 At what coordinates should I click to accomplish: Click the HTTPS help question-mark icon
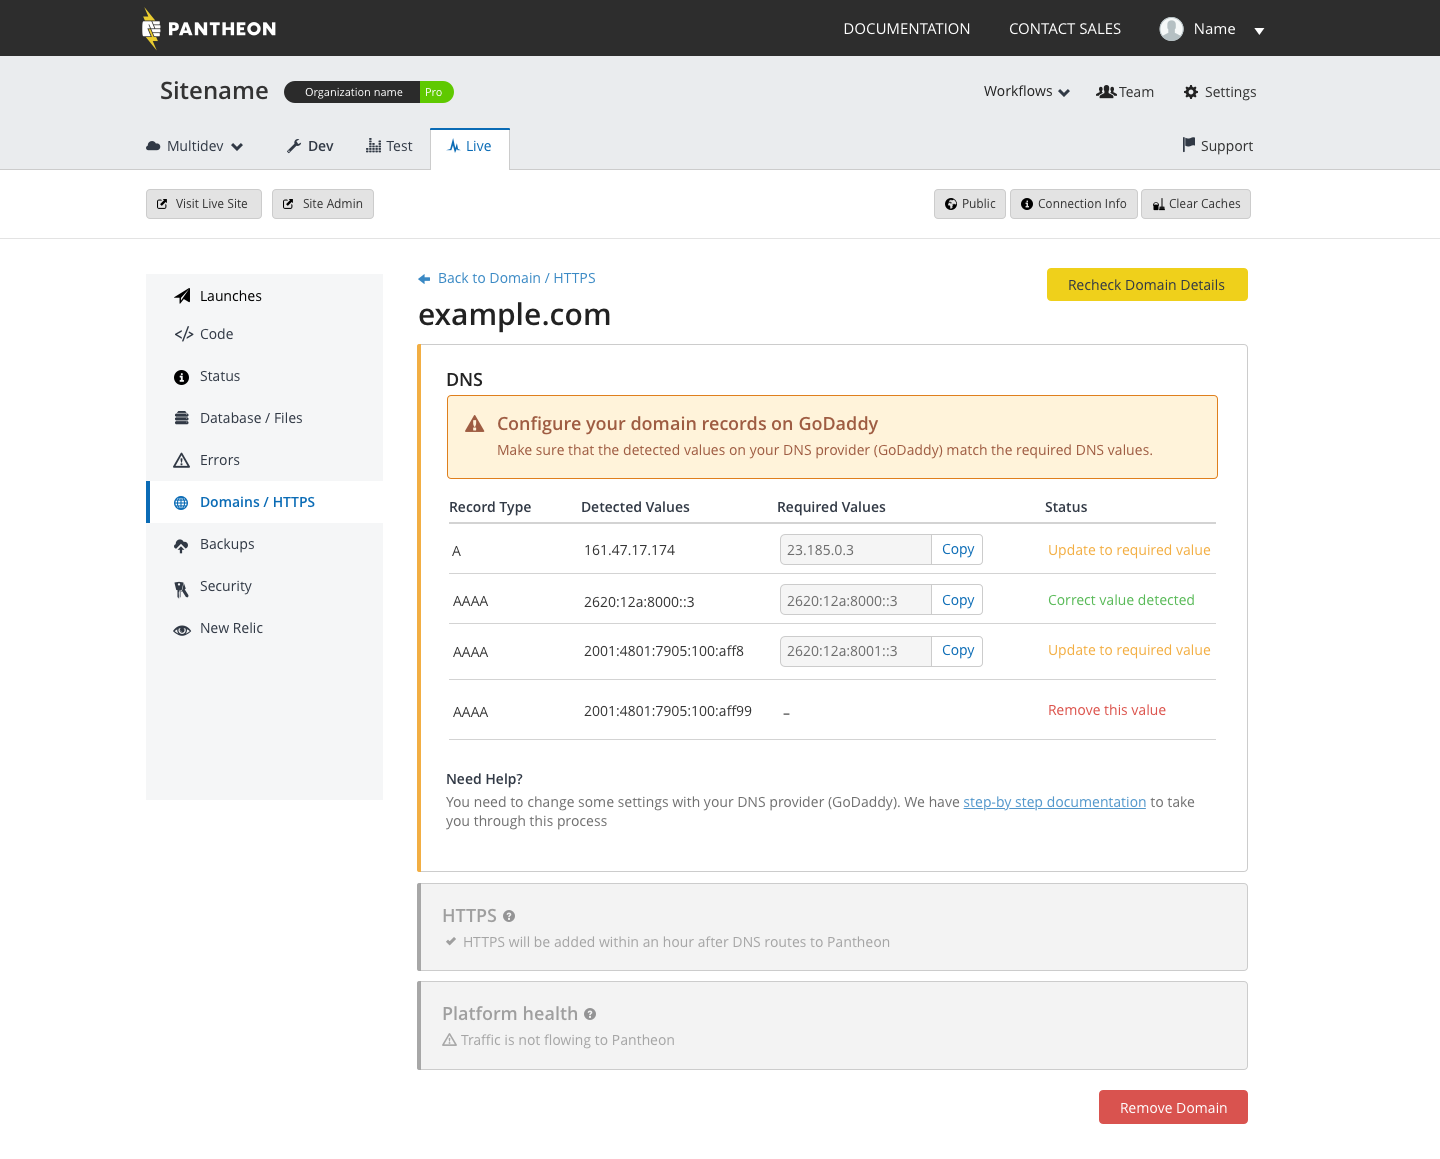[509, 916]
